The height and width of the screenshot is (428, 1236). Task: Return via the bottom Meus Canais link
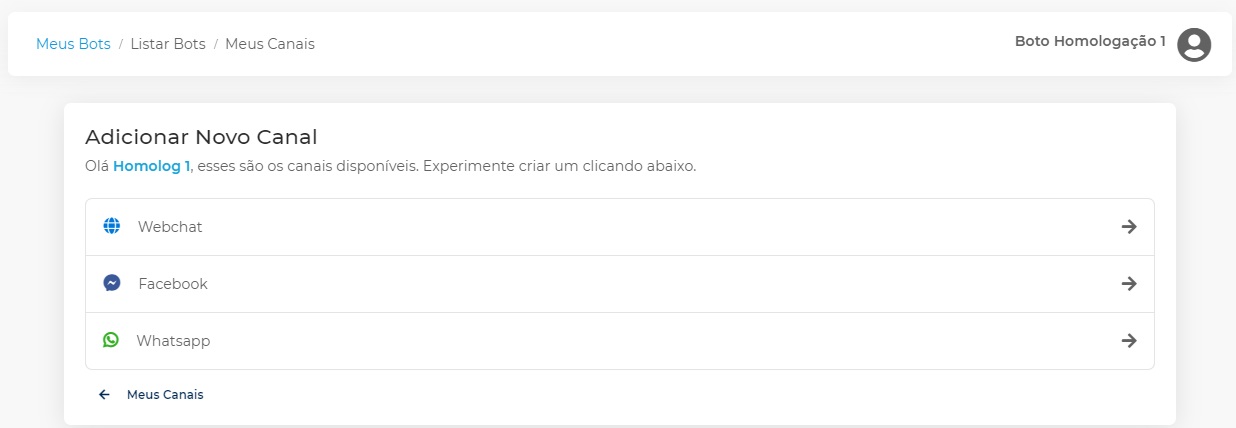click(x=165, y=395)
